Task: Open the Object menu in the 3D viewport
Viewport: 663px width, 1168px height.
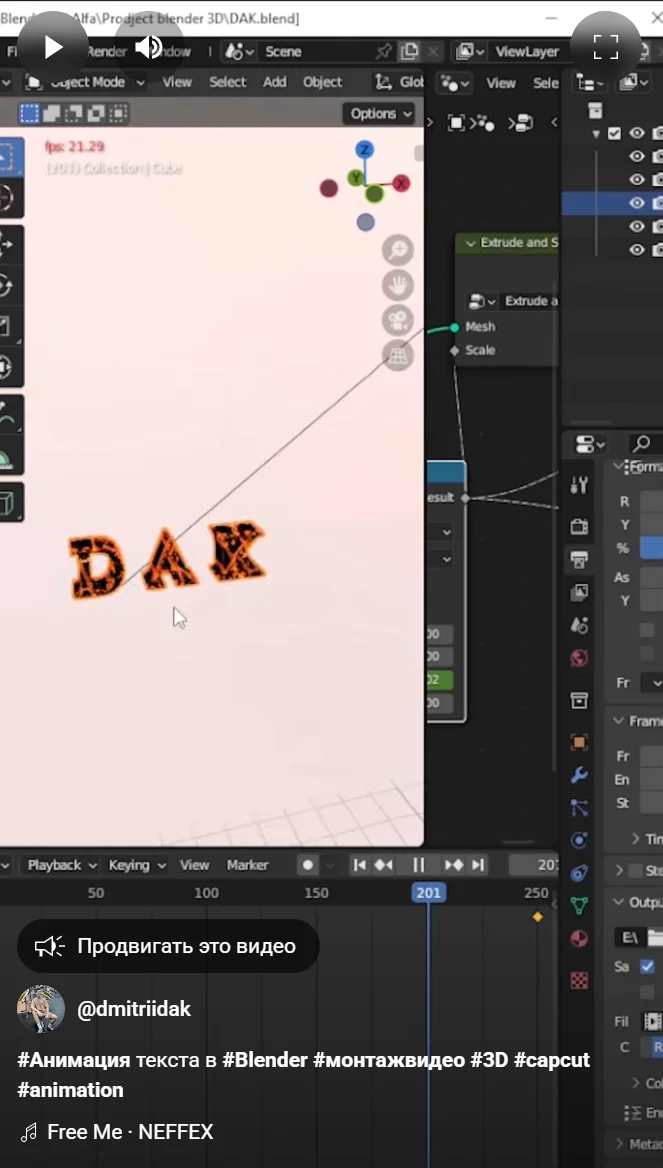Action: (323, 82)
